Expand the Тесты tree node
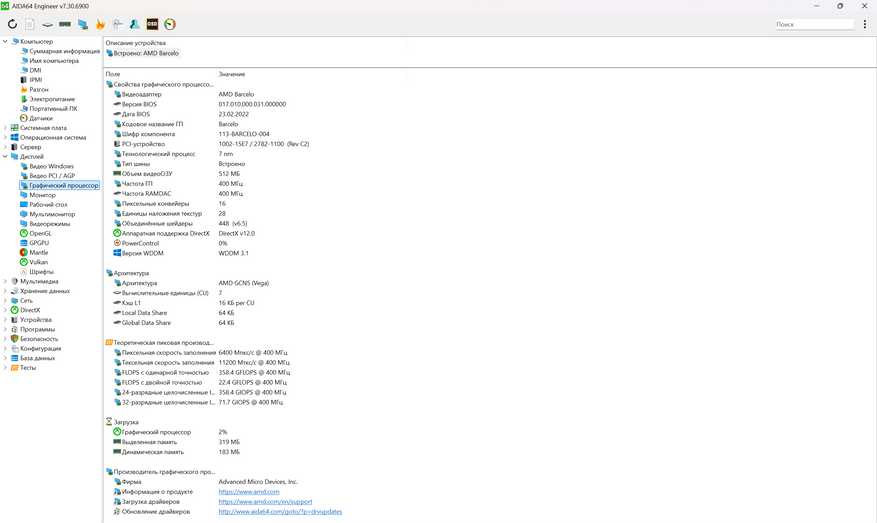Screen dimensions: 877x523 pyautogui.click(x=5, y=367)
